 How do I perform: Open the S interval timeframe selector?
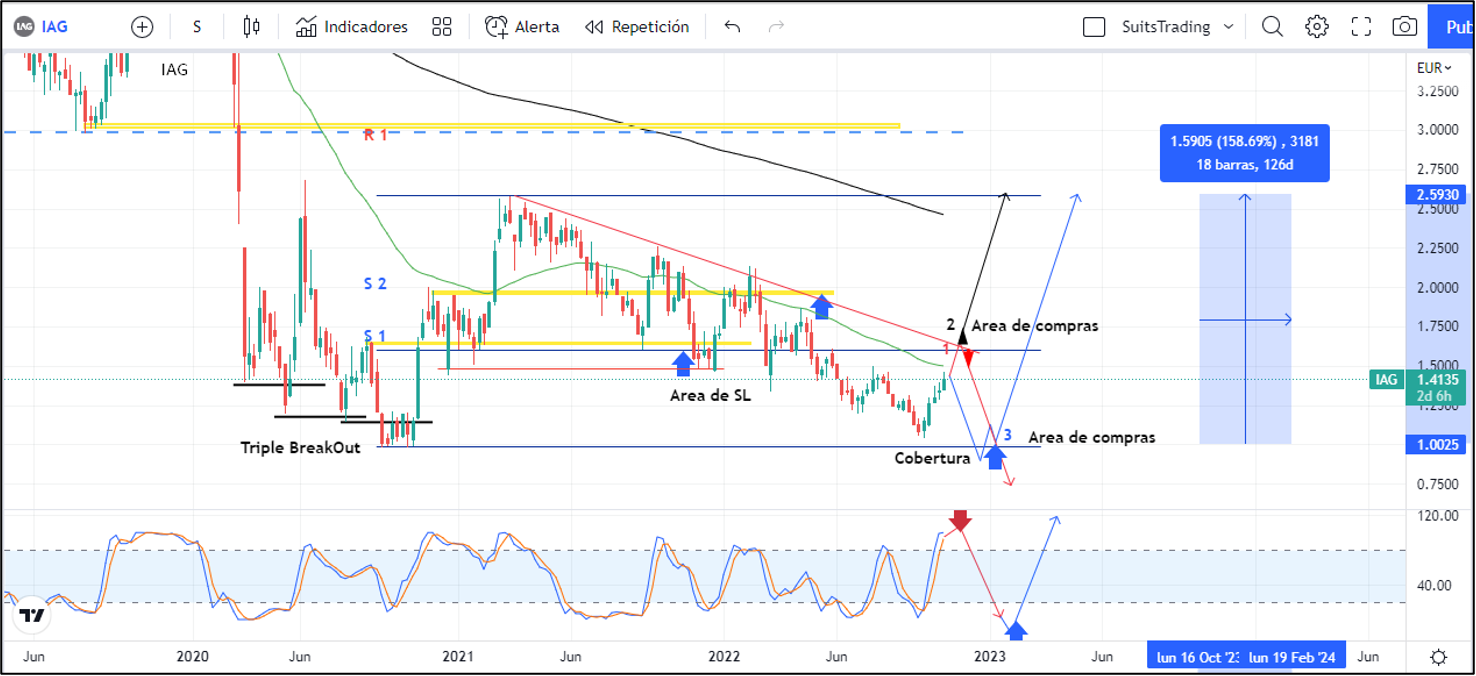(x=197, y=27)
